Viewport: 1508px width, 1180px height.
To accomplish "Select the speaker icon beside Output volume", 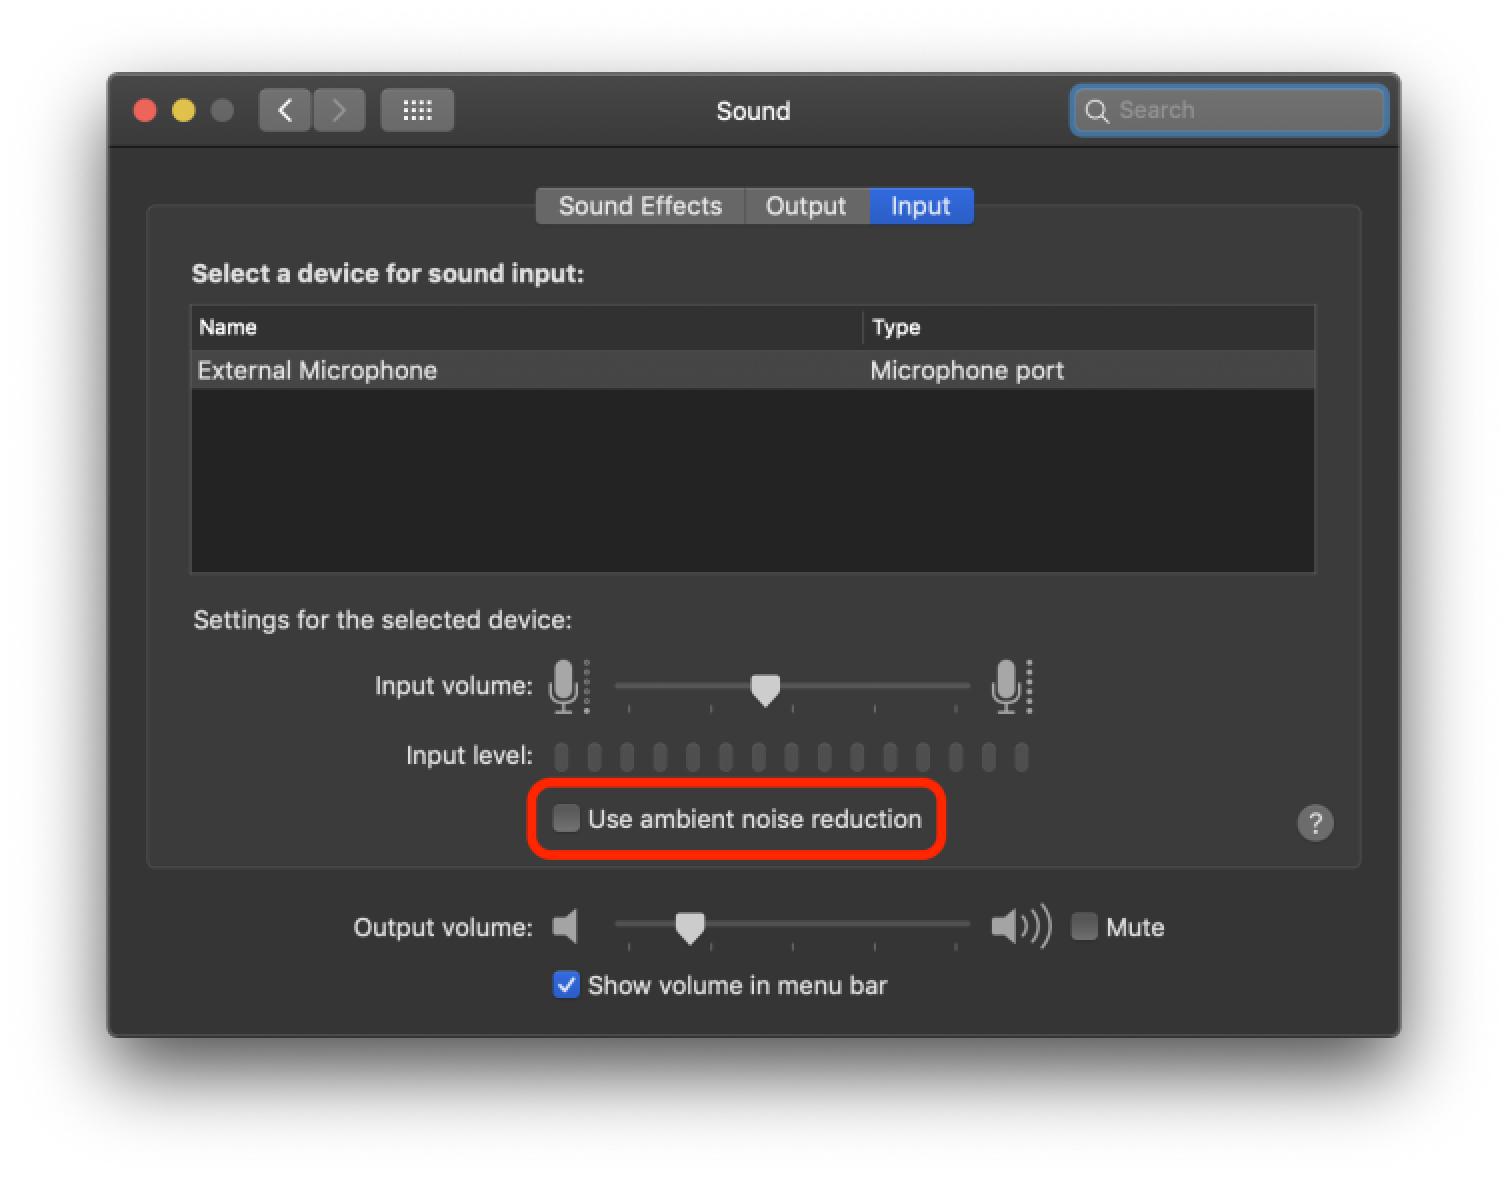I will 566,926.
